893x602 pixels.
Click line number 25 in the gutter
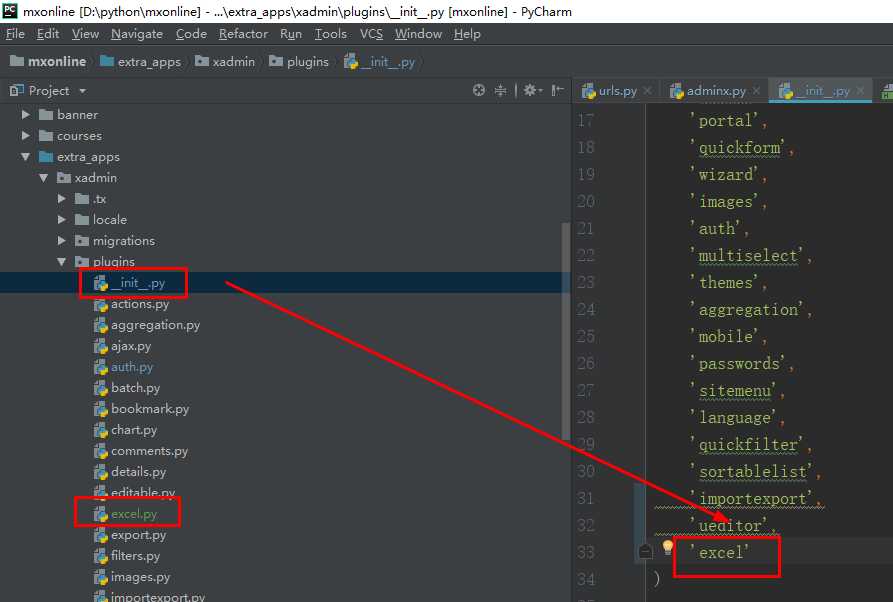pos(586,337)
